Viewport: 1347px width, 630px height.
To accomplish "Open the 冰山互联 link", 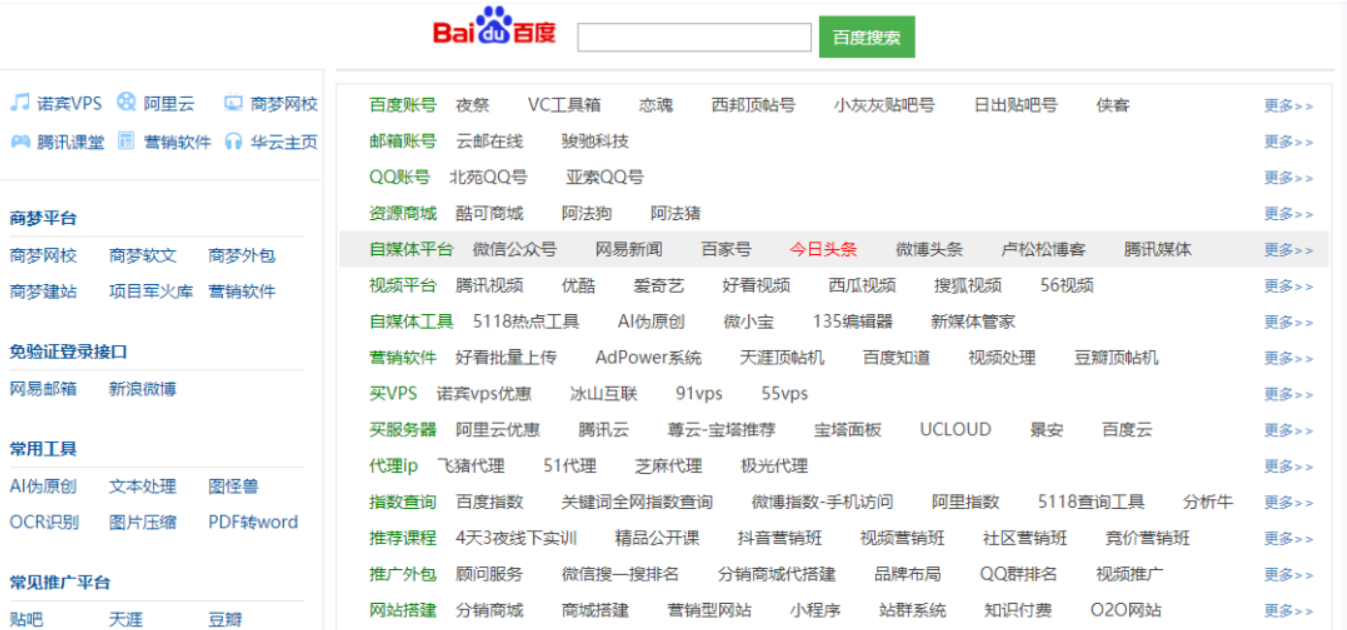I will (603, 393).
